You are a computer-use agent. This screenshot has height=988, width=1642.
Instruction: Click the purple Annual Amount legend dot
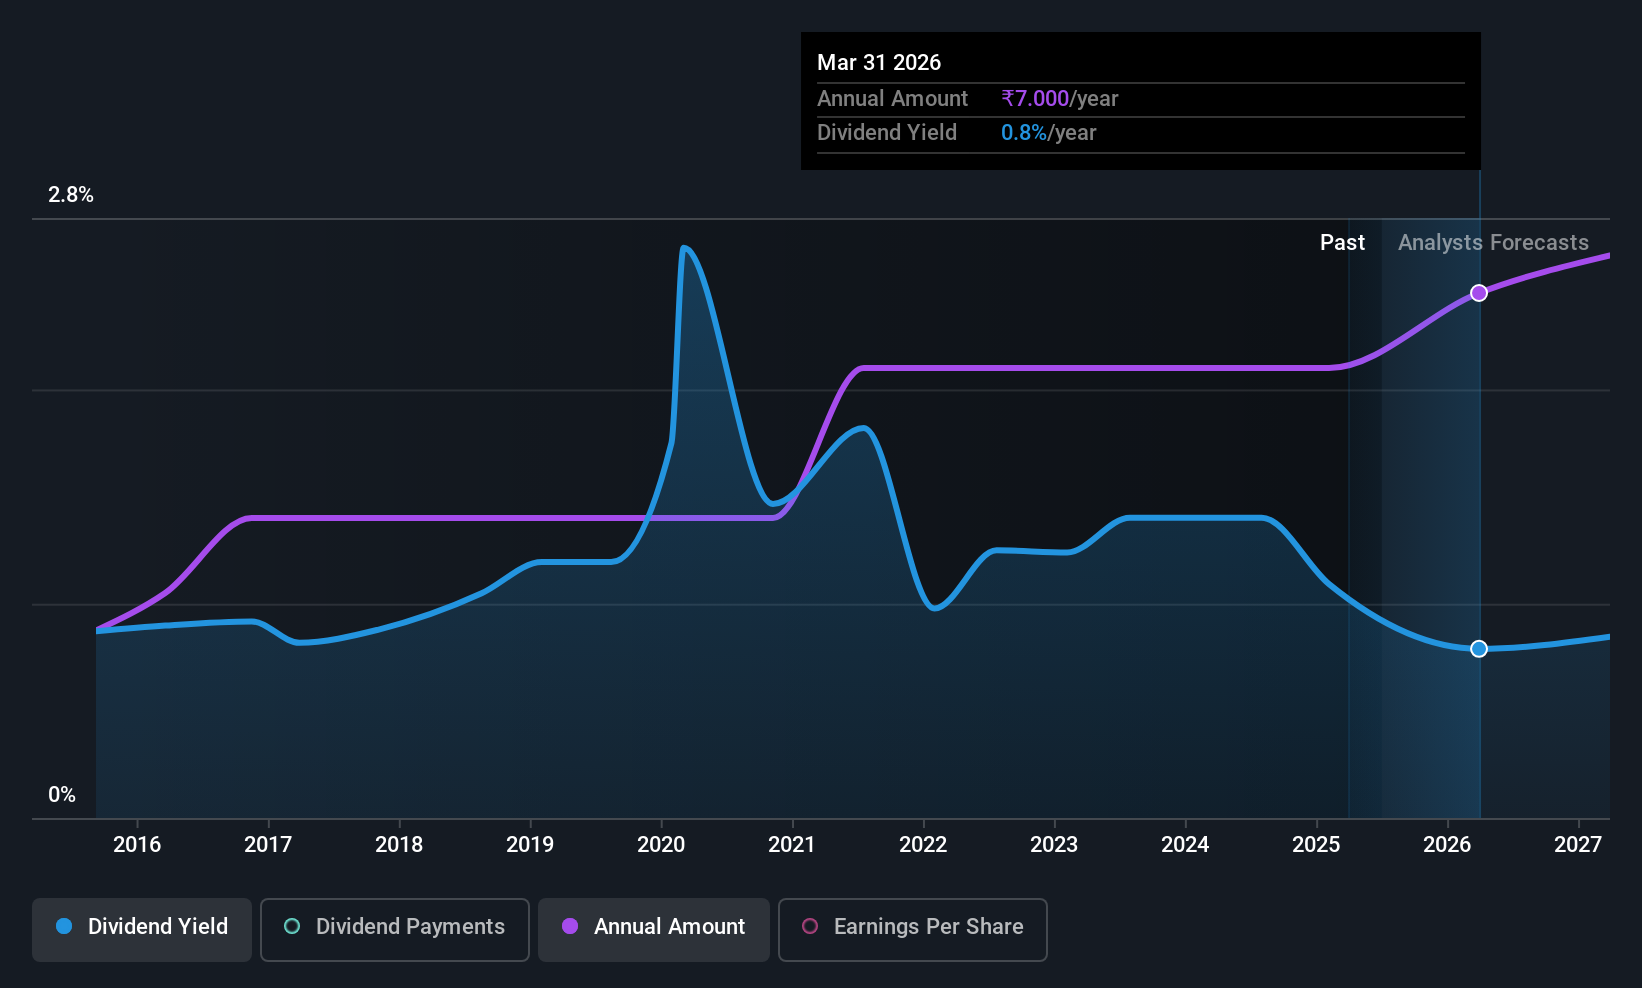click(570, 926)
